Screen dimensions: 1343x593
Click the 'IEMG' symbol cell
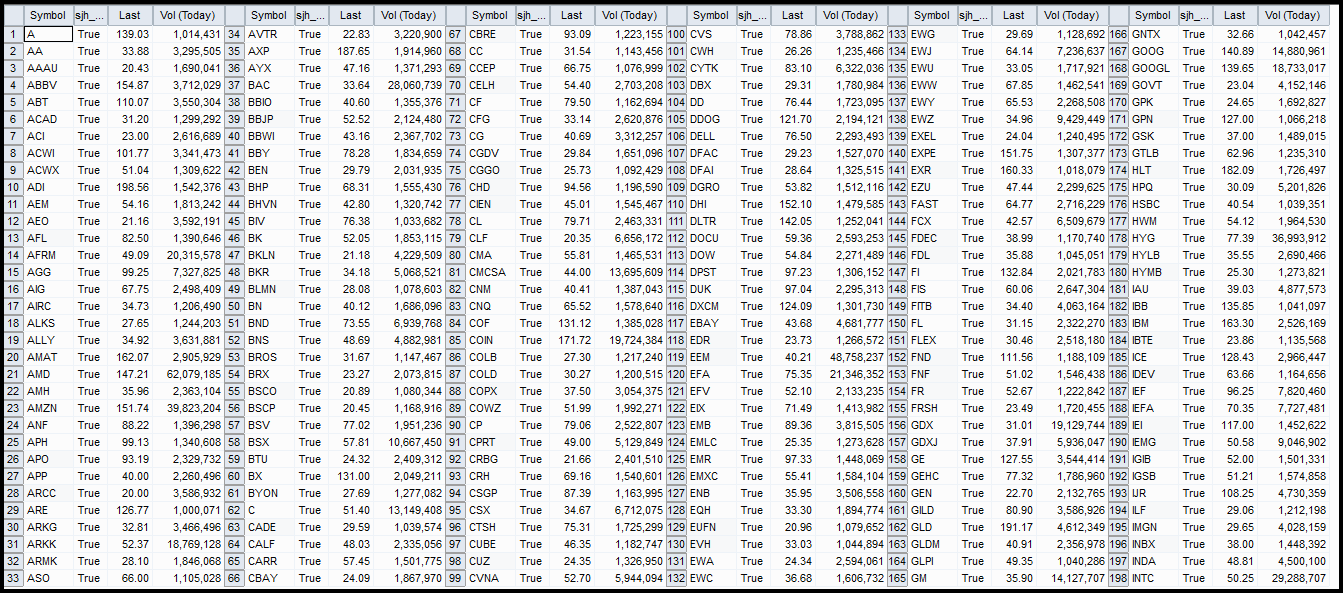click(x=1153, y=442)
